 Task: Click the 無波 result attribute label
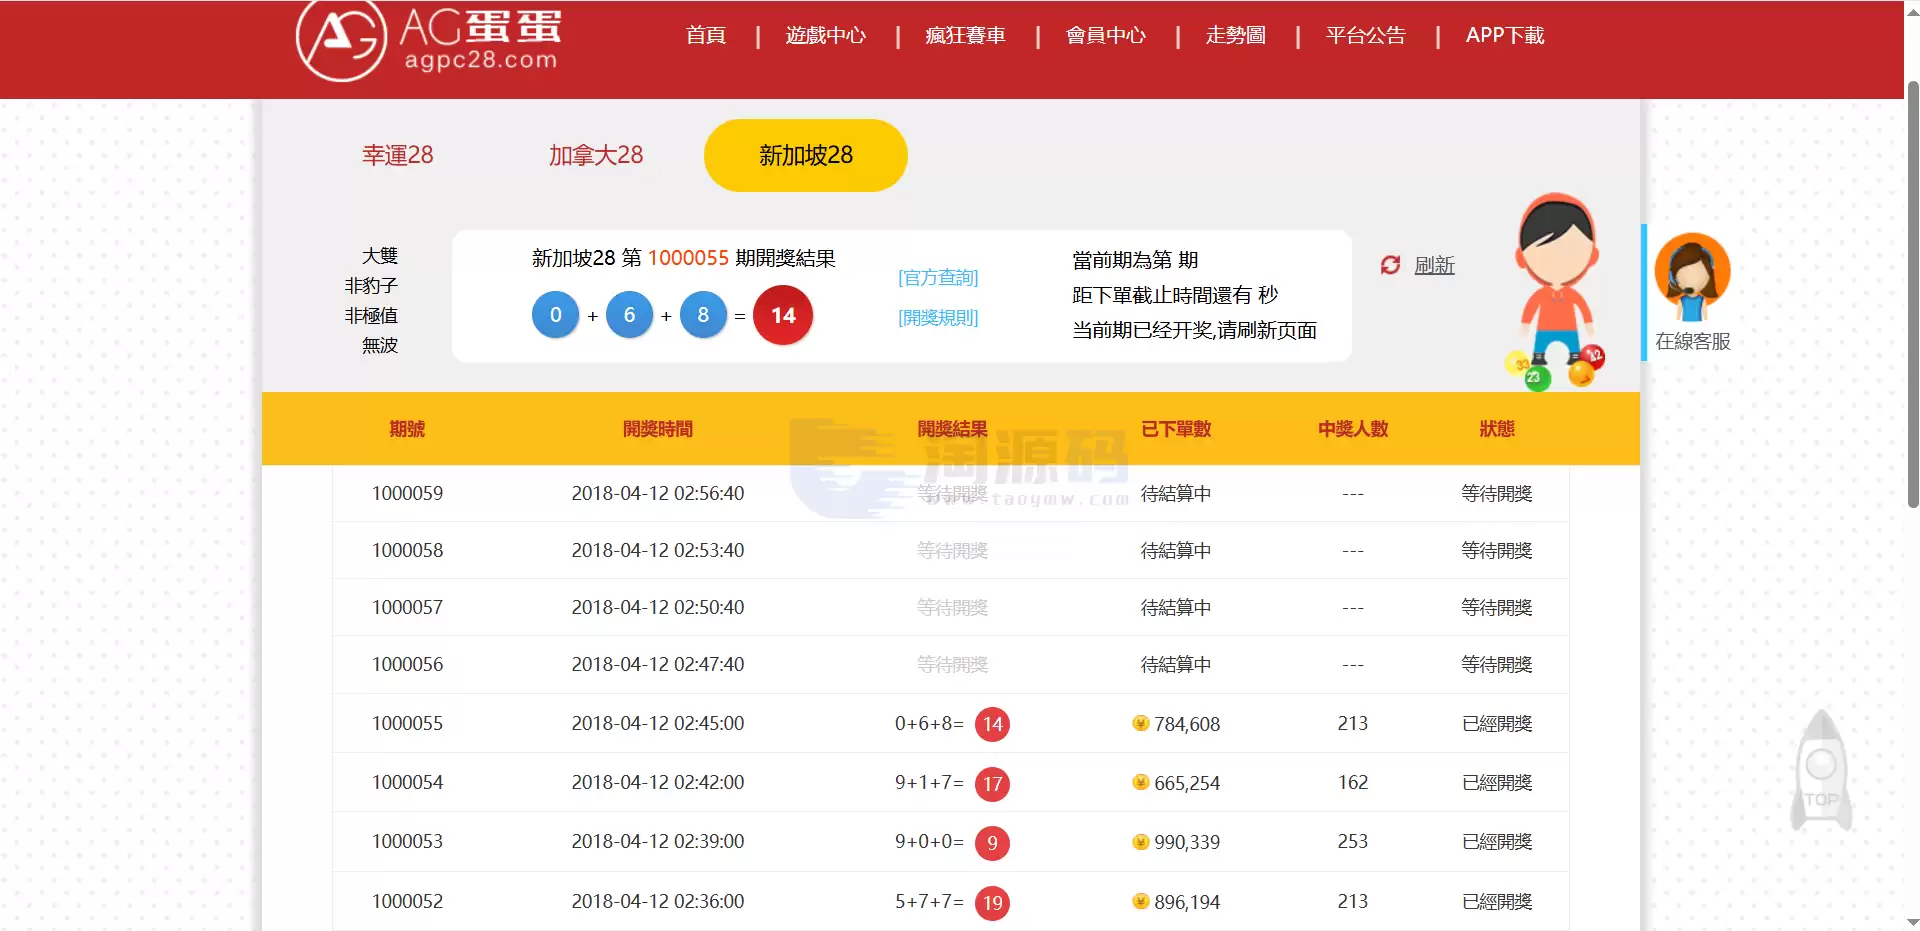click(x=380, y=345)
